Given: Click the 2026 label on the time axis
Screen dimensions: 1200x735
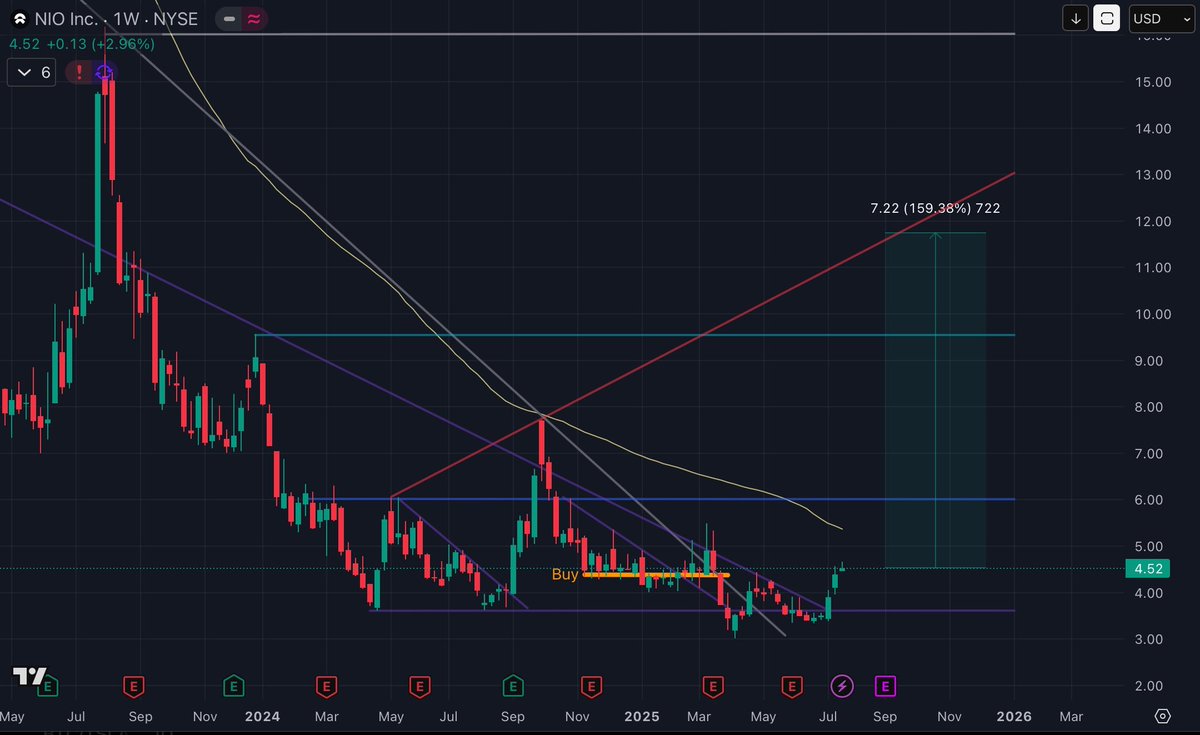Looking at the screenshot, I should coord(1014,717).
